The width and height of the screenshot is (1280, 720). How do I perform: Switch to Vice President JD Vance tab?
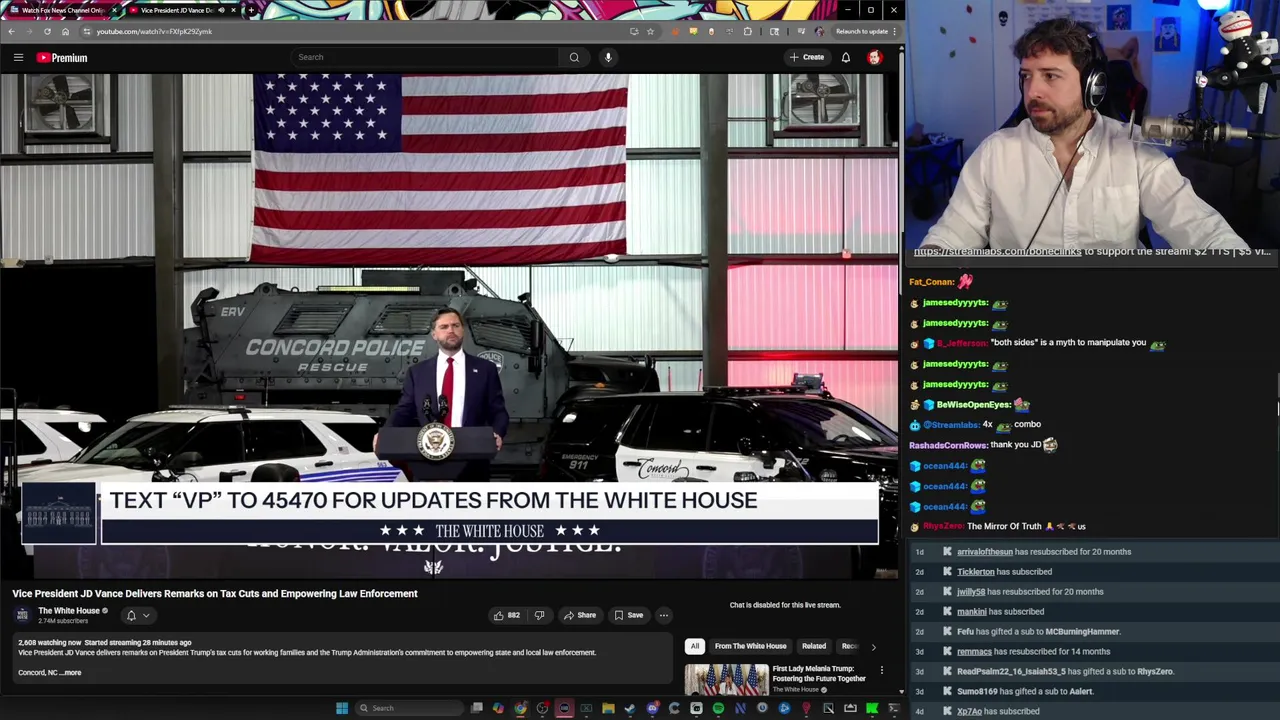182,10
